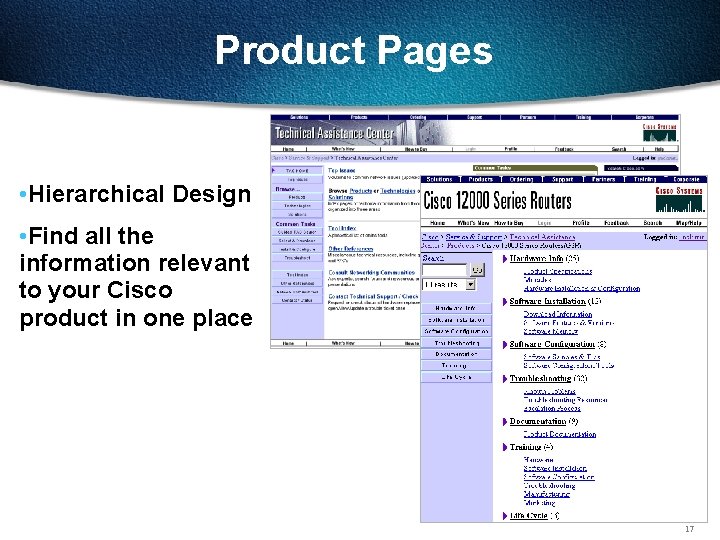
Task: Open Top Issues link on Technical Assistance page
Action: tap(342, 170)
